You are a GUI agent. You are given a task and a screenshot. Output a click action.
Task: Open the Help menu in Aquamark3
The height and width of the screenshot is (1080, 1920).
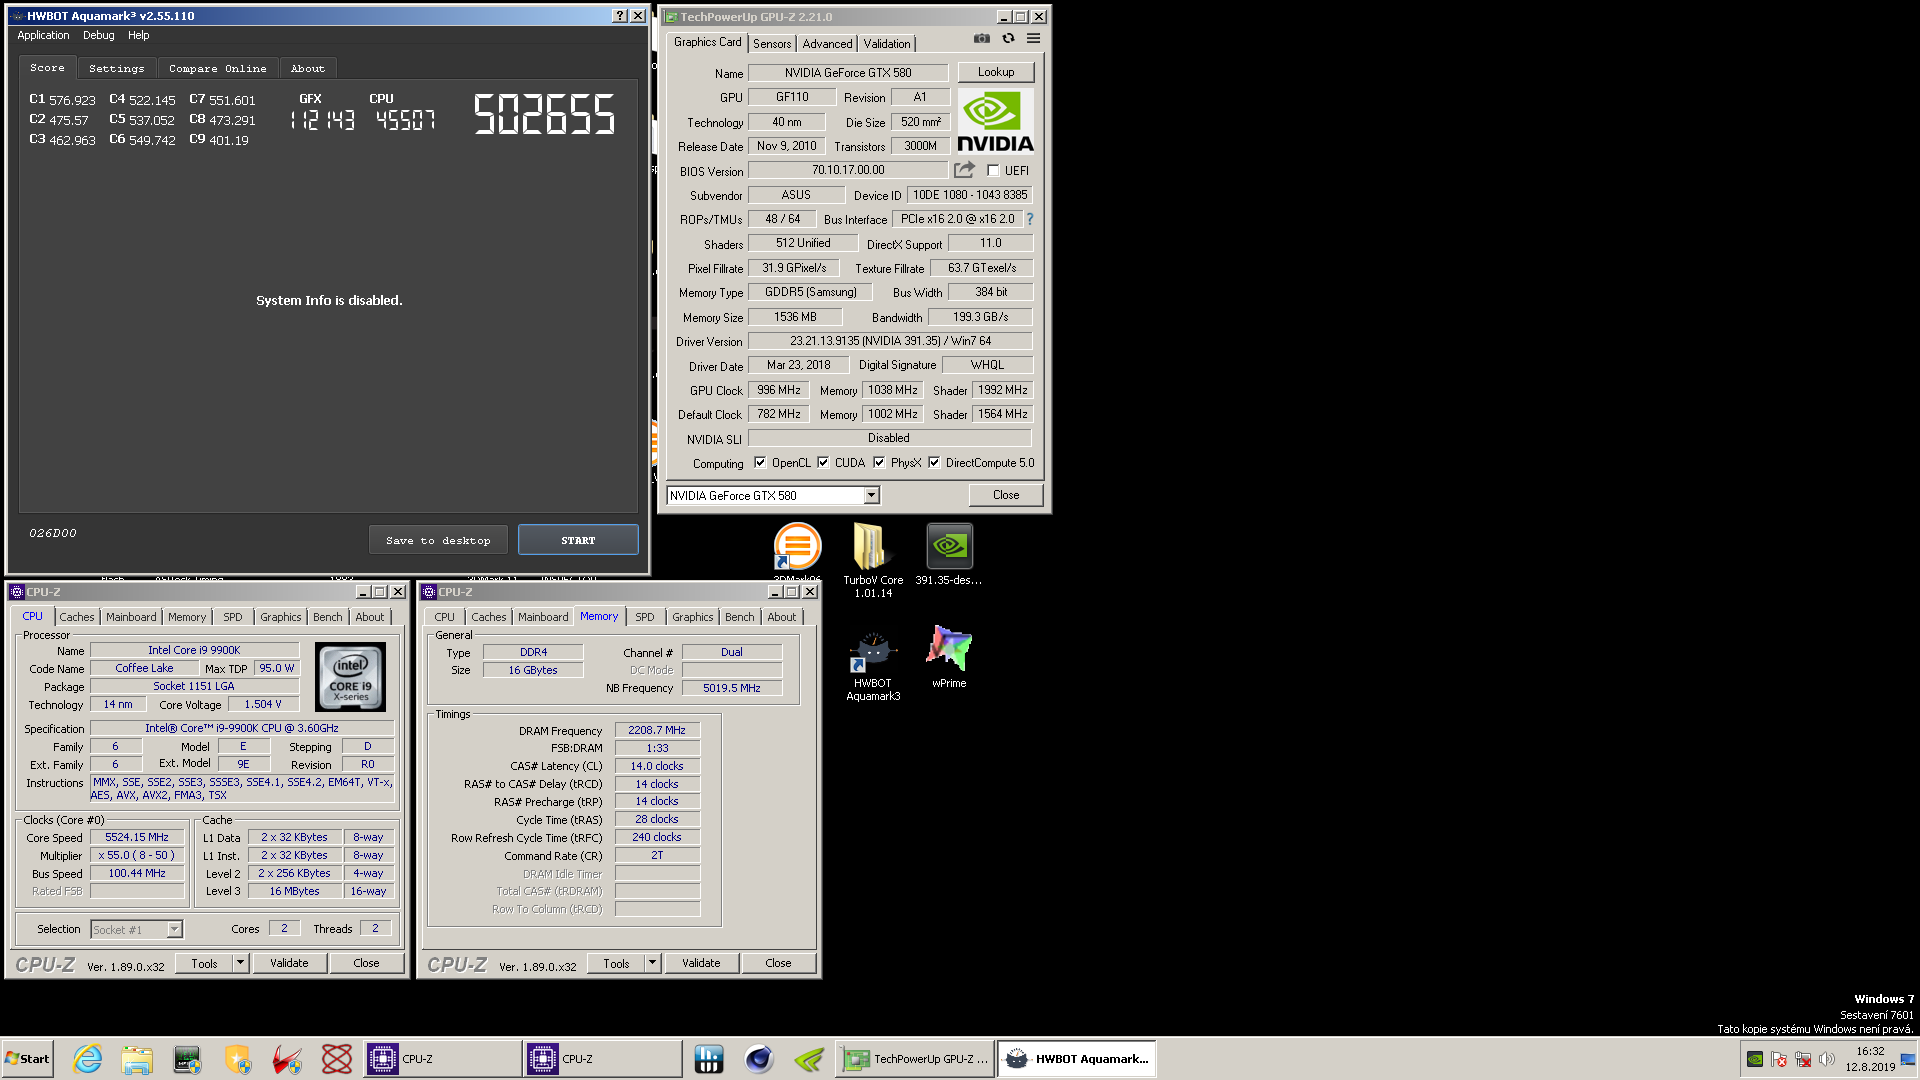pos(138,35)
